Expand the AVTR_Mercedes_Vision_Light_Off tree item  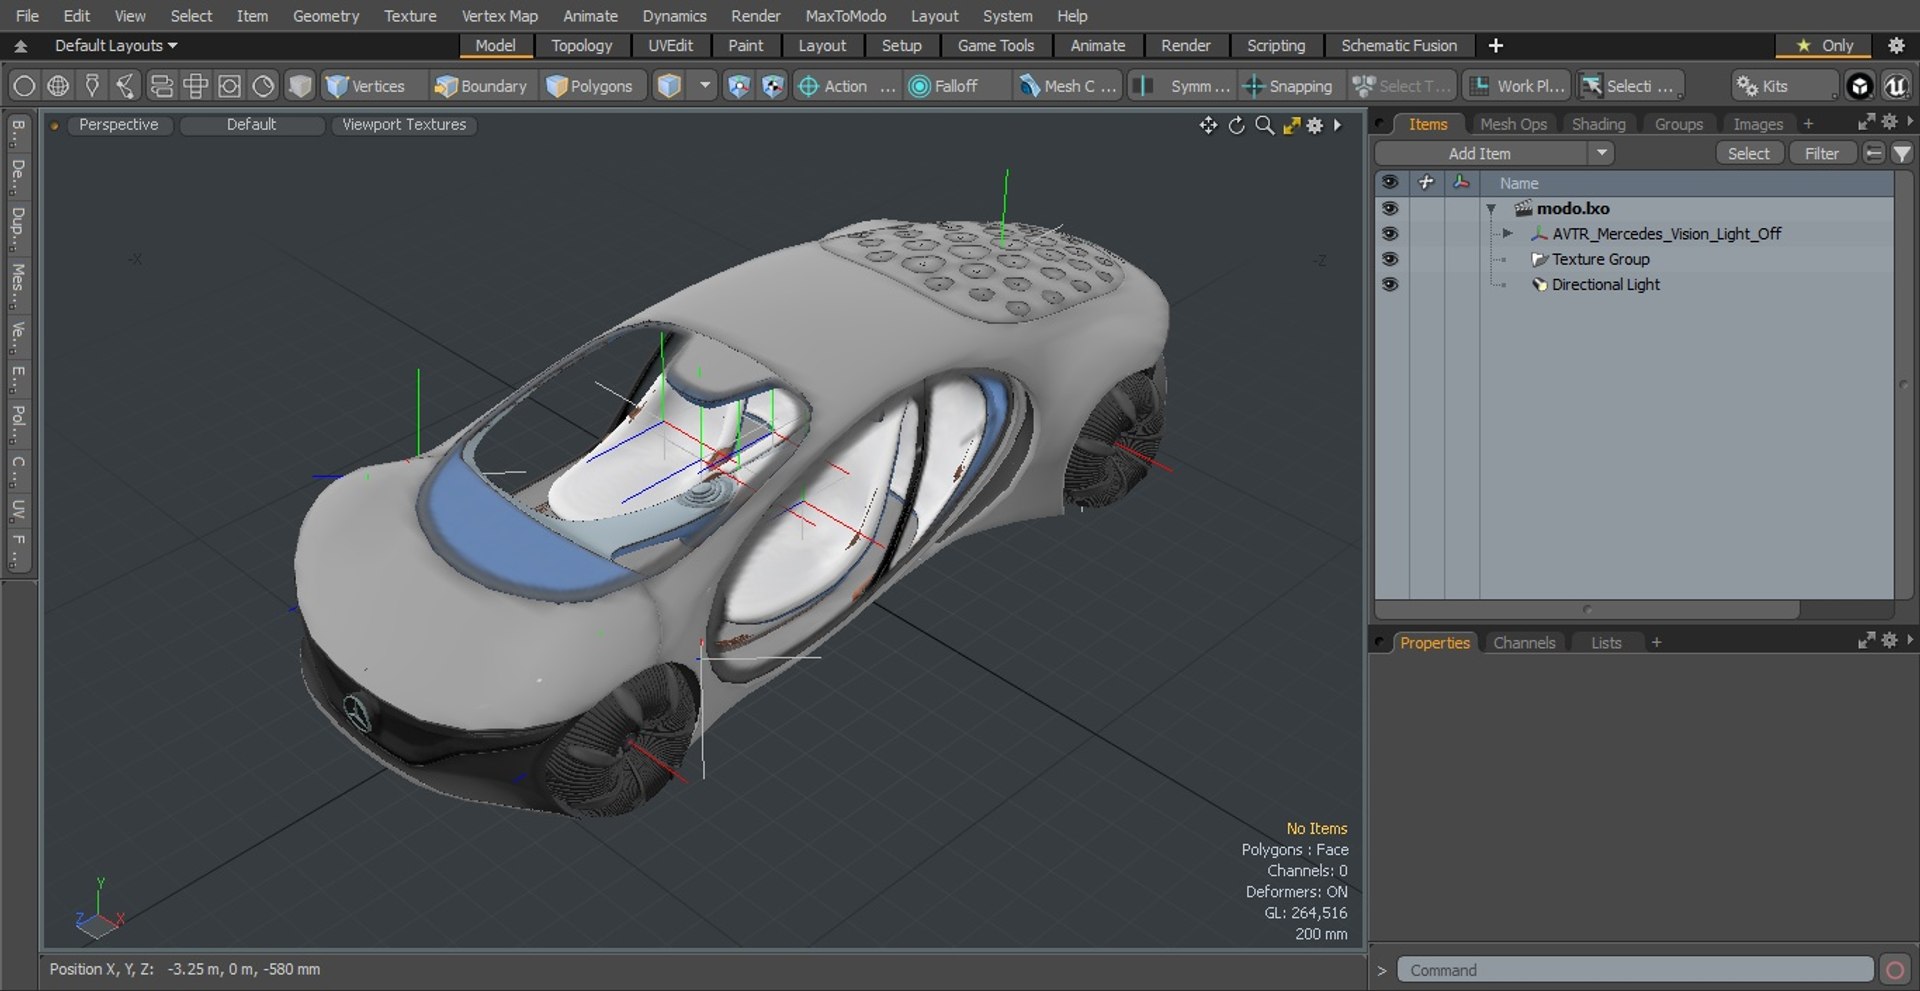point(1507,234)
